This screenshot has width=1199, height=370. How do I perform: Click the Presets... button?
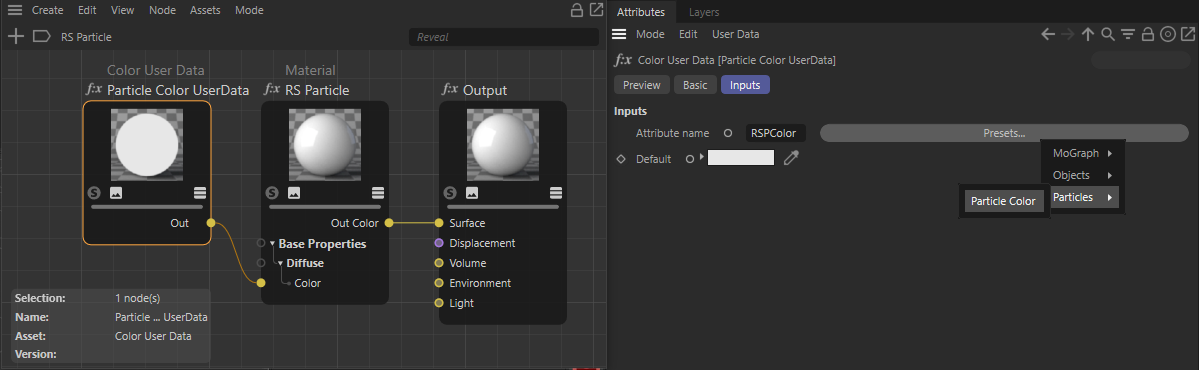[1004, 133]
